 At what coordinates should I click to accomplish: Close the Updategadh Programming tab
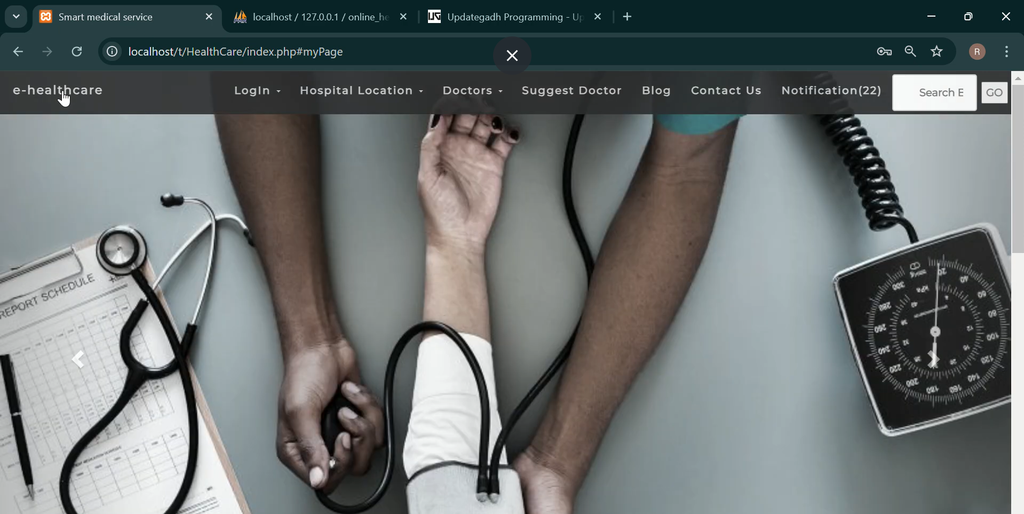tap(598, 17)
